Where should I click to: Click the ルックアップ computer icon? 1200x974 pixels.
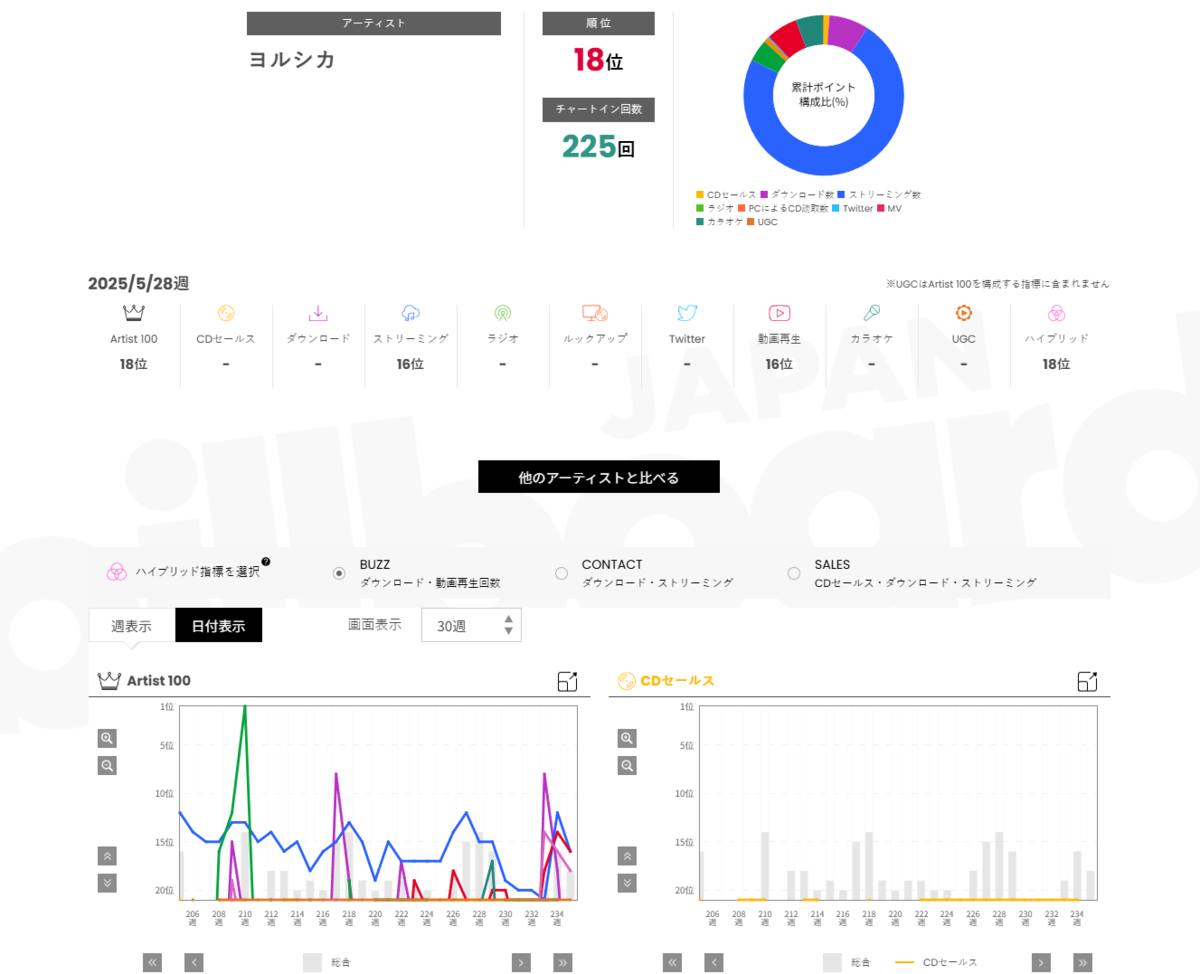click(x=595, y=313)
